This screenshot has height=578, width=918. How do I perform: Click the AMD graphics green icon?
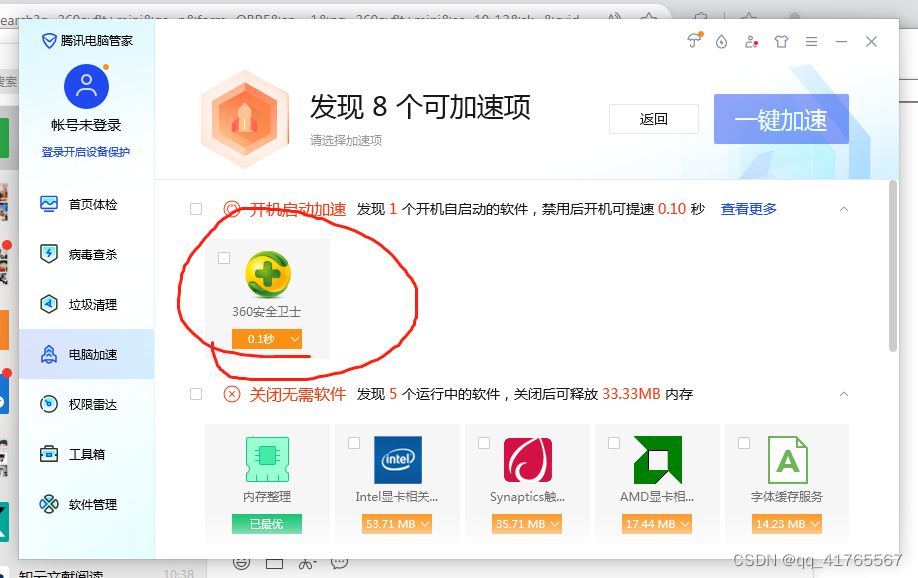click(x=657, y=460)
